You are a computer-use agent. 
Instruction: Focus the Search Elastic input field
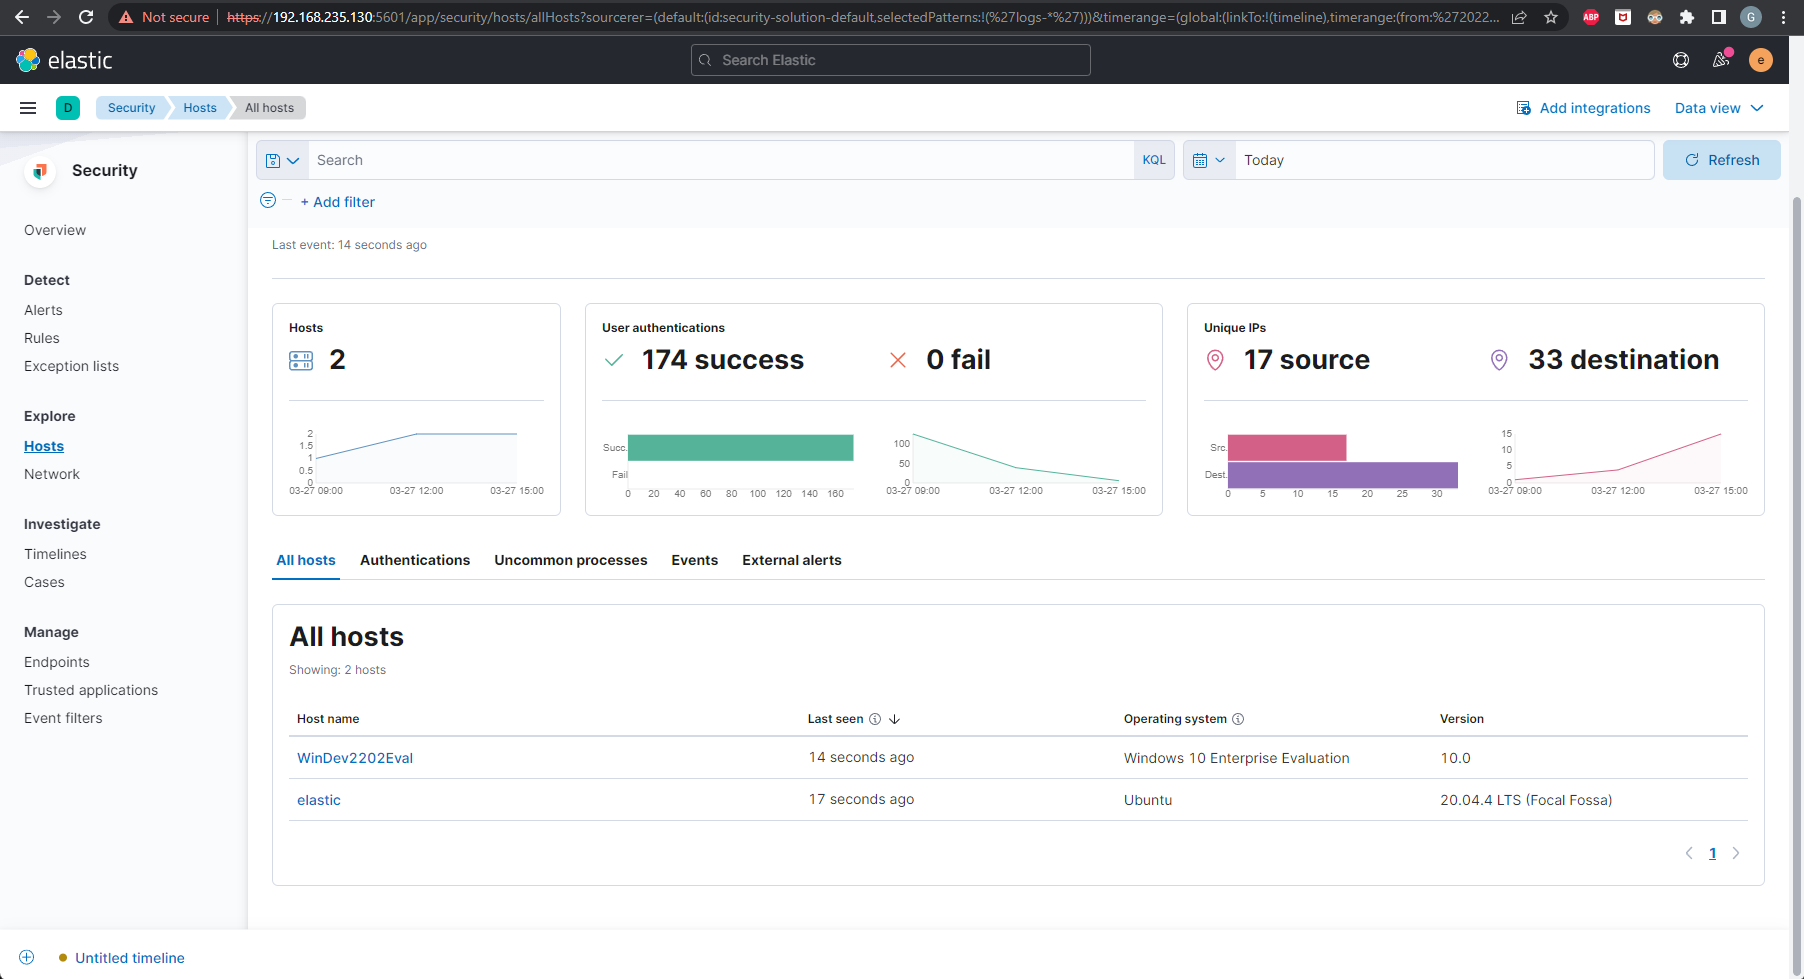890,60
